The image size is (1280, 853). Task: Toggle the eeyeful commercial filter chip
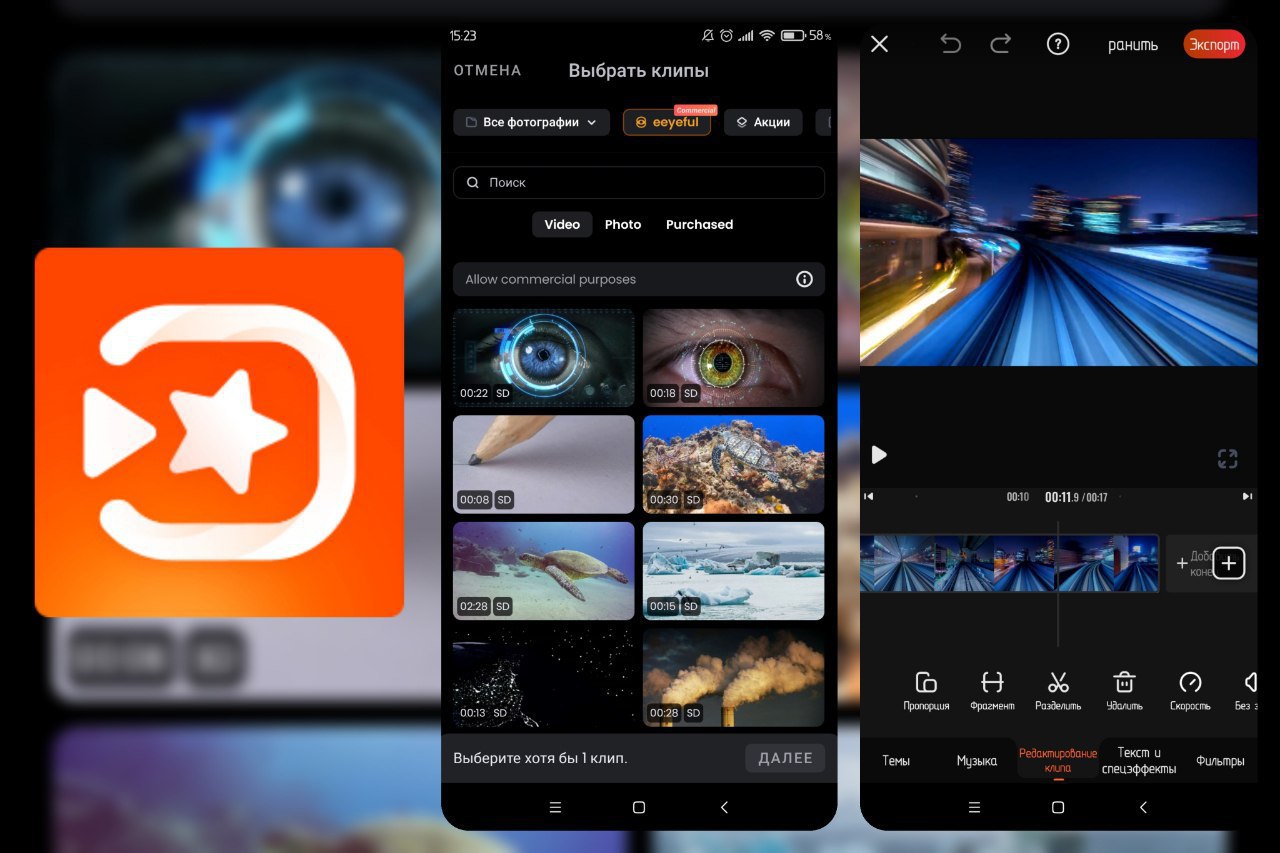666,121
